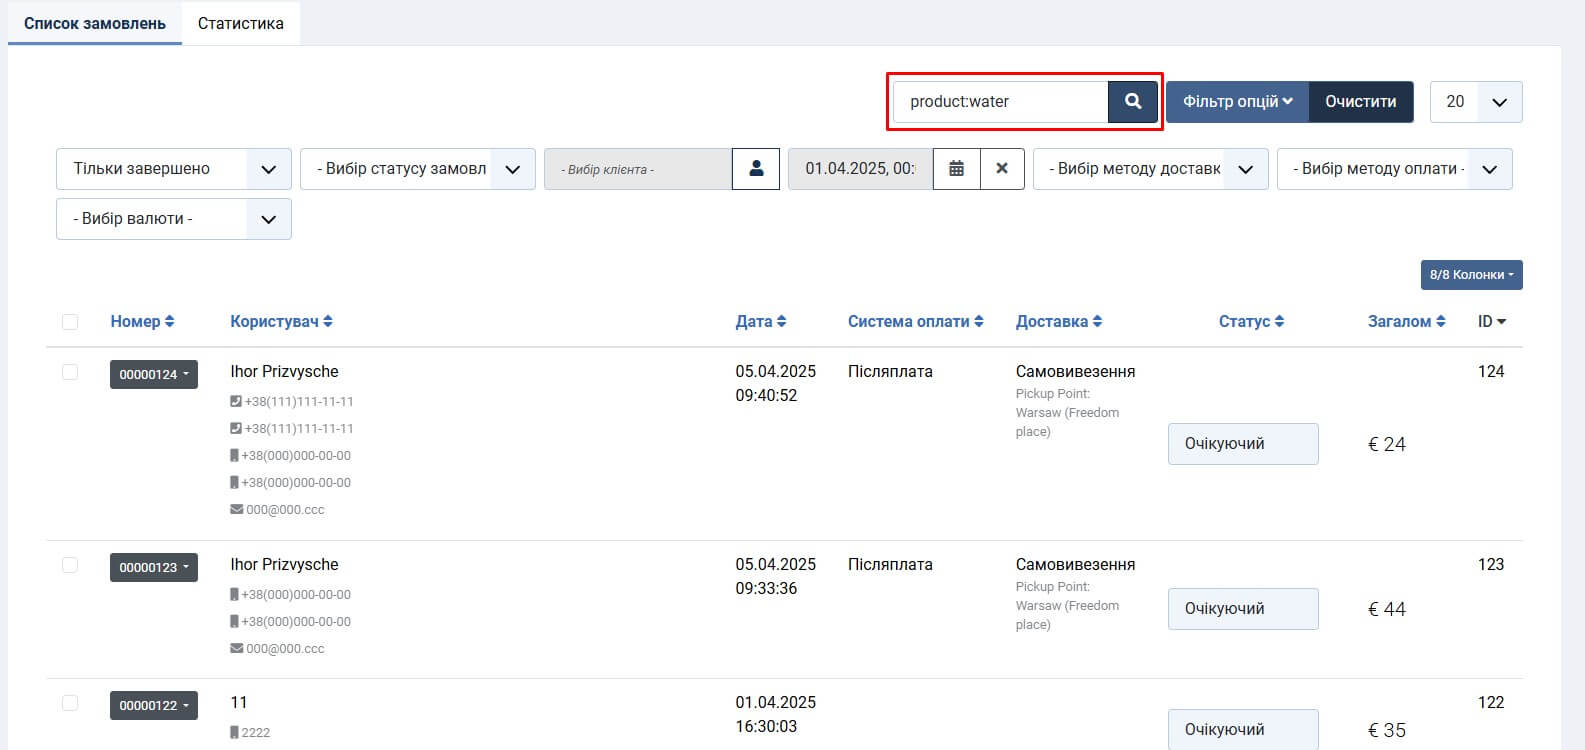The height and width of the screenshot is (750, 1585).
Task: Open the 8/8 Колонки columns dropdown
Action: point(1471,275)
